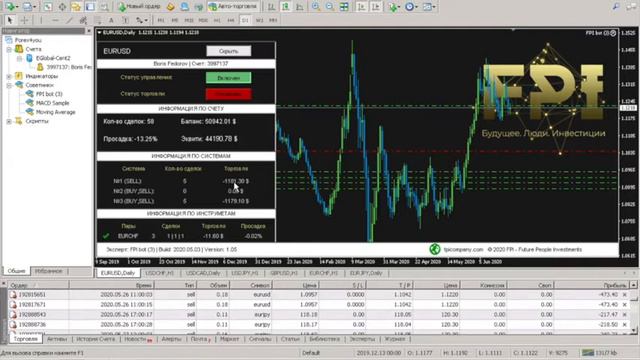
Task: Open the Profiles toolbar icon
Action: pyautogui.click(x=29, y=7)
